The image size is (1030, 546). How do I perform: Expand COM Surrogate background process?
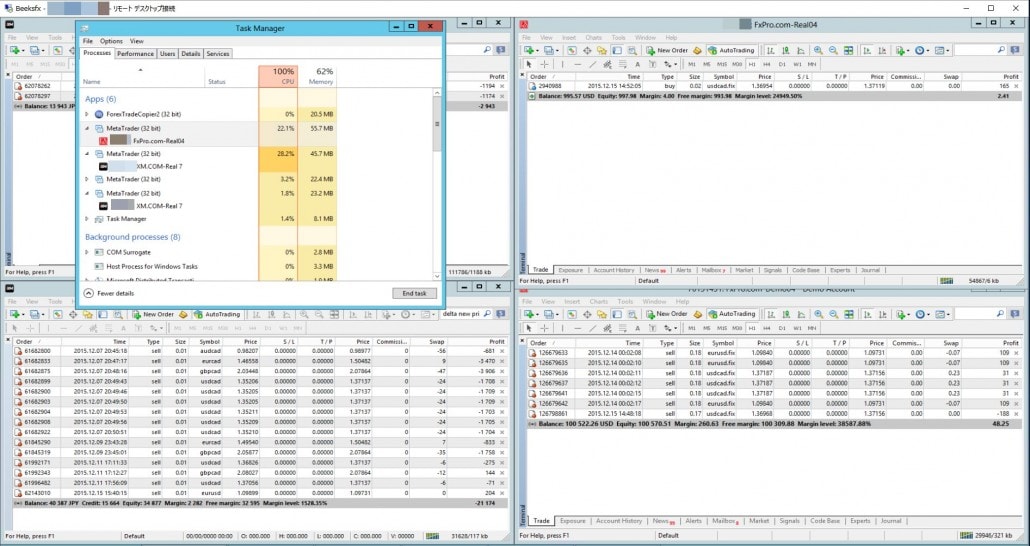[87, 252]
